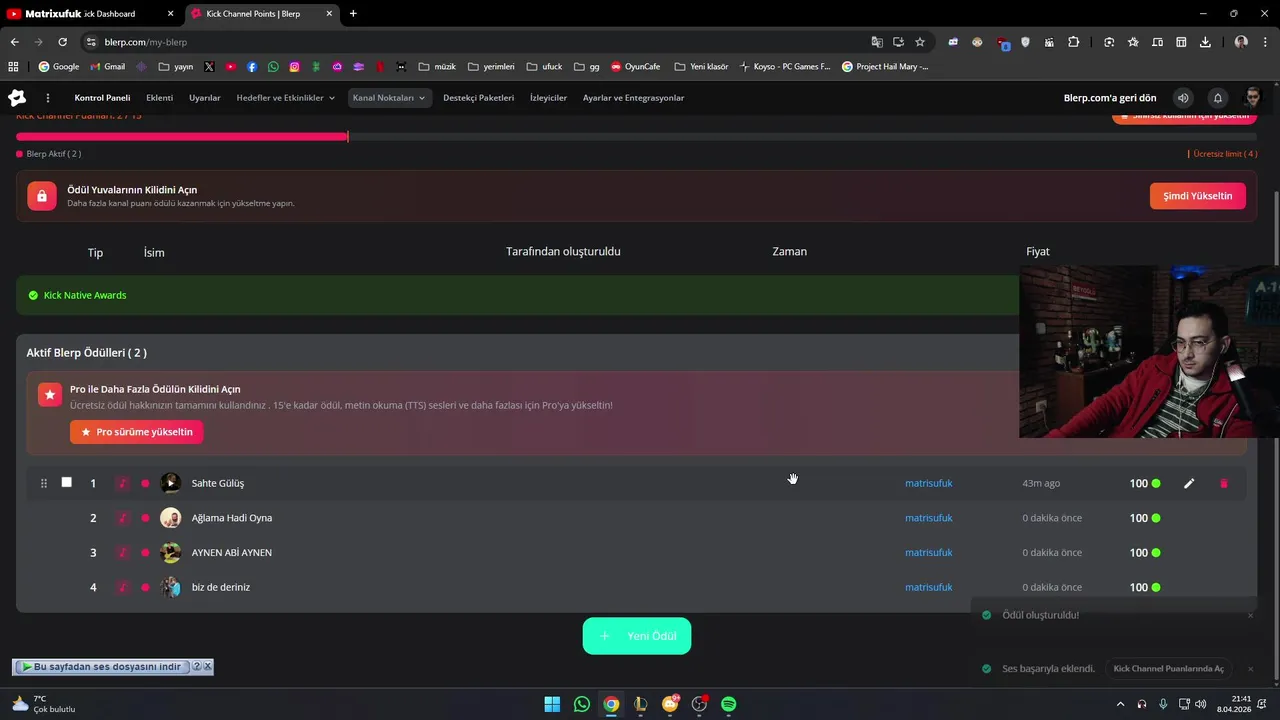This screenshot has width=1280, height=720.
Task: Click the address bar showing blerp.com/my-blerp
Action: tap(480, 42)
